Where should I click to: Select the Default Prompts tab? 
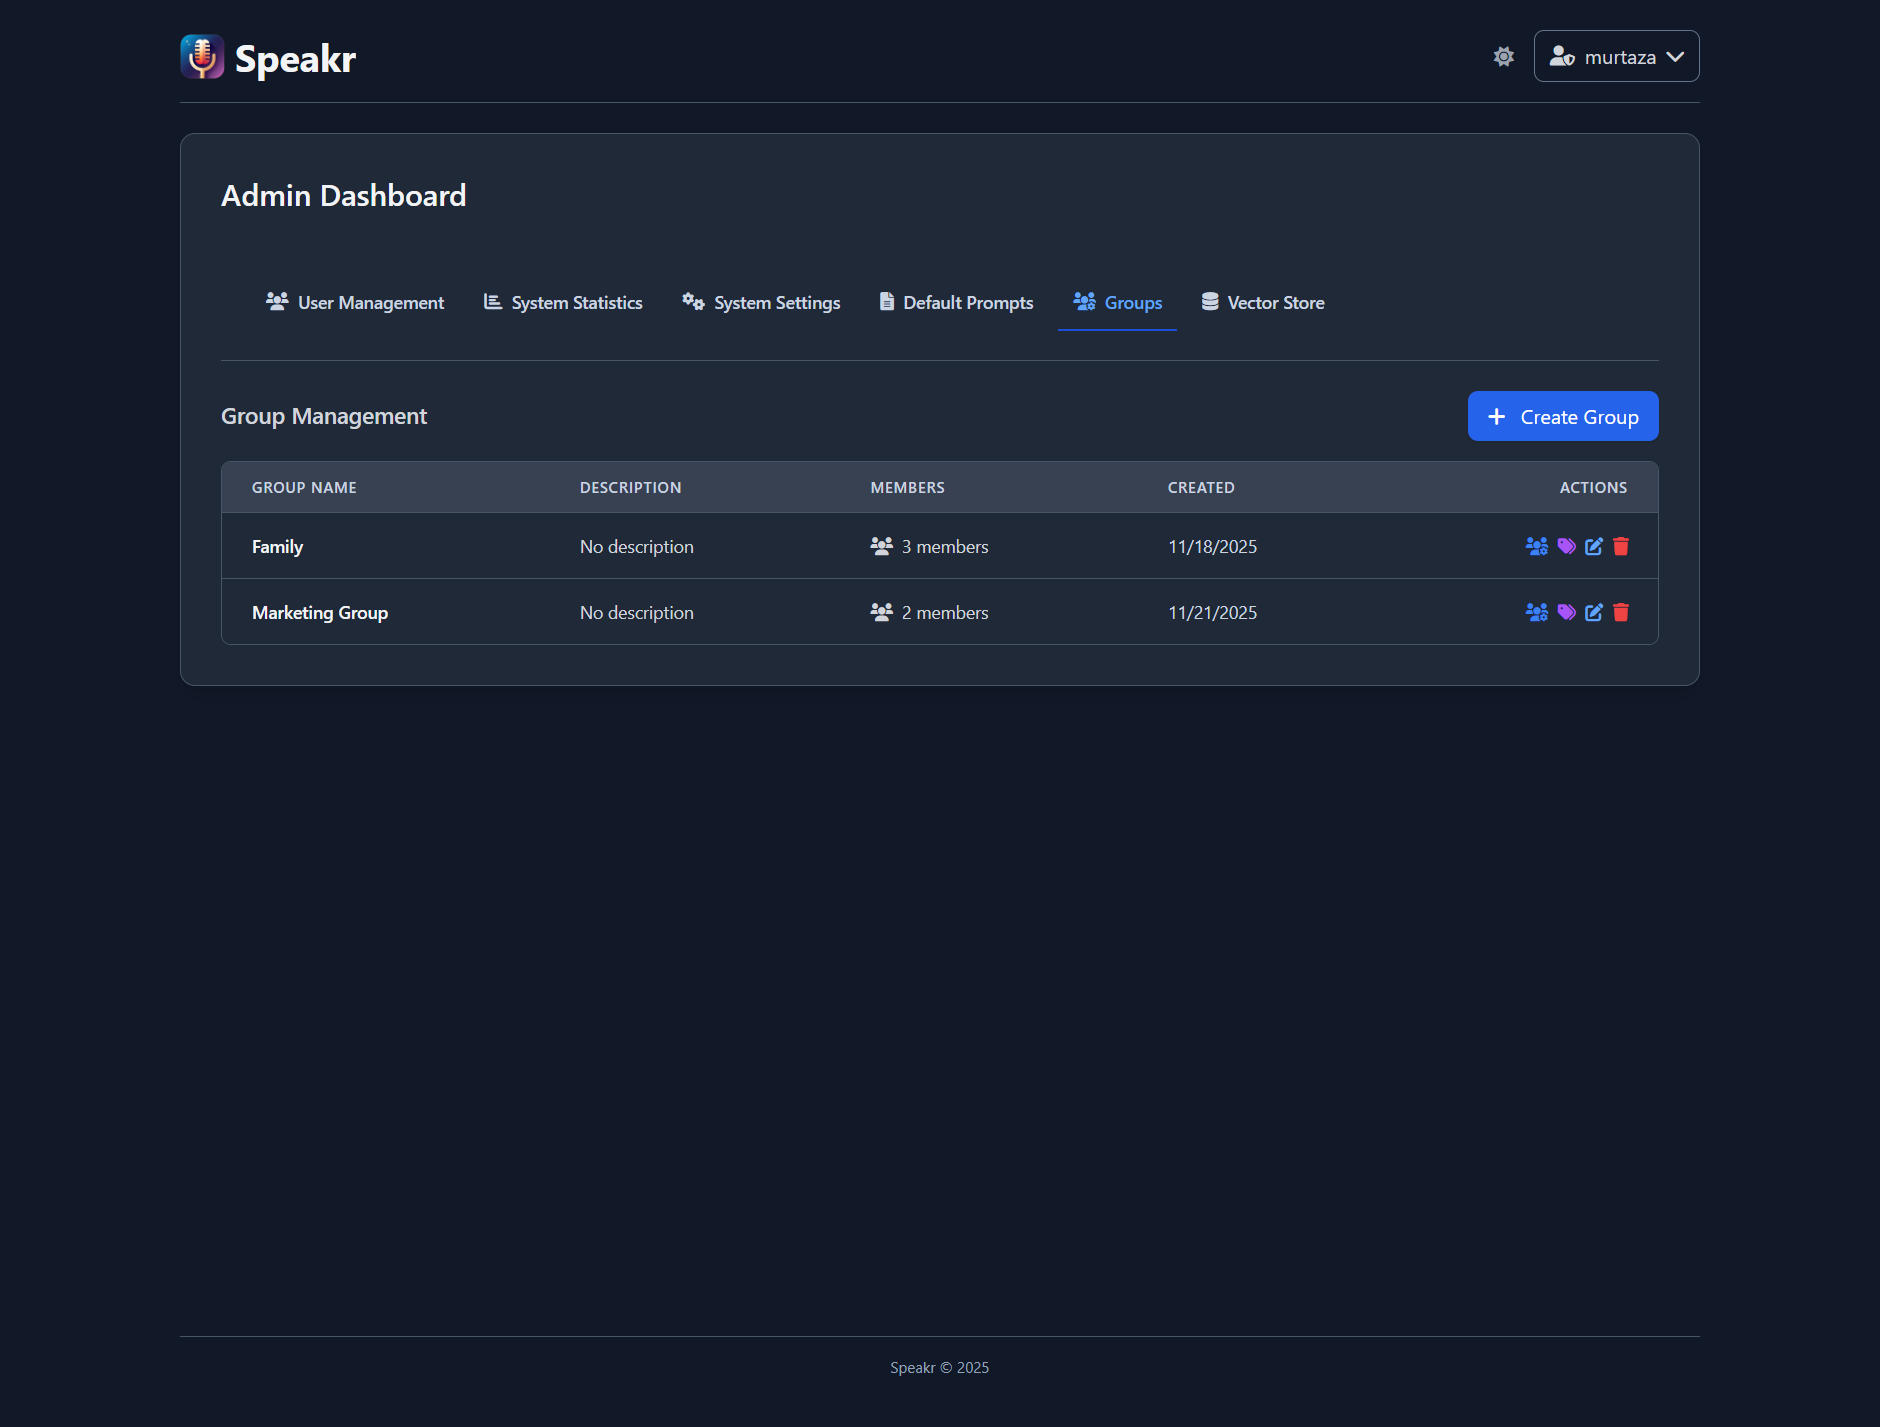tap(956, 302)
